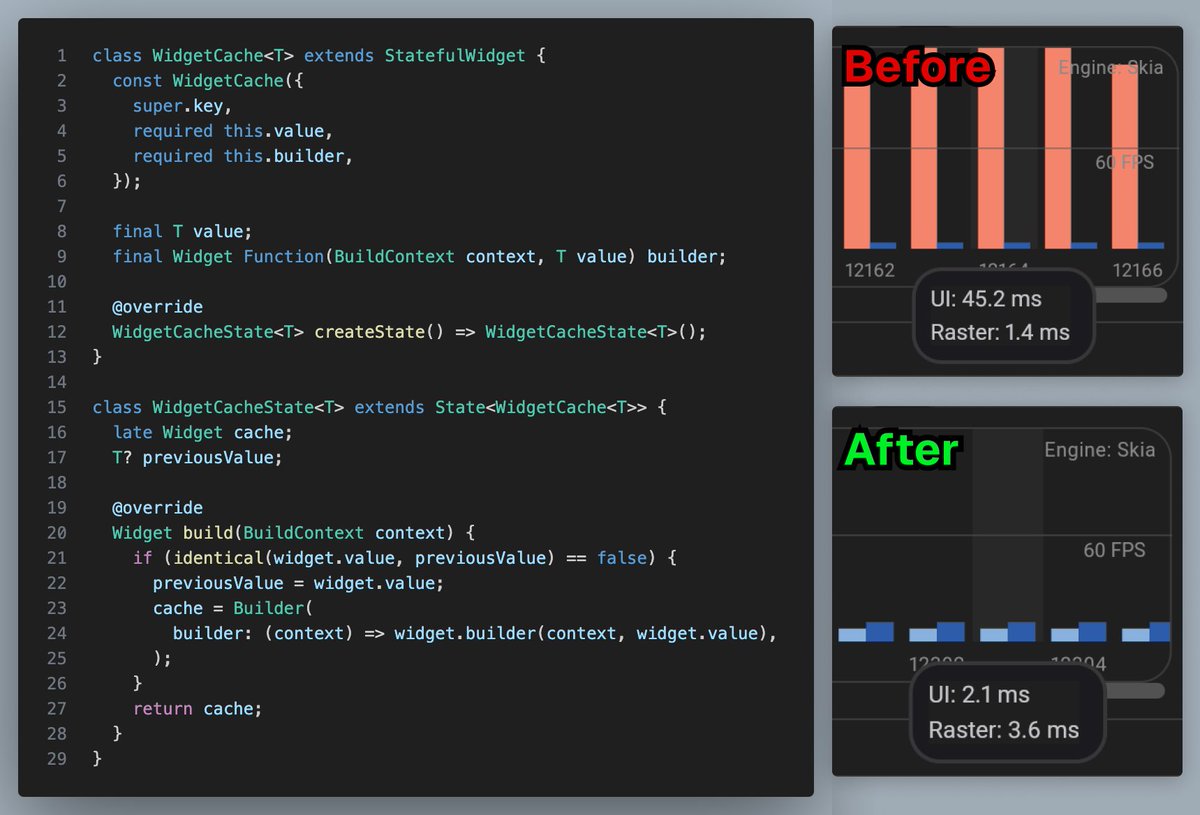
Task: Click the 'super.key,' code line
Action: [183, 105]
